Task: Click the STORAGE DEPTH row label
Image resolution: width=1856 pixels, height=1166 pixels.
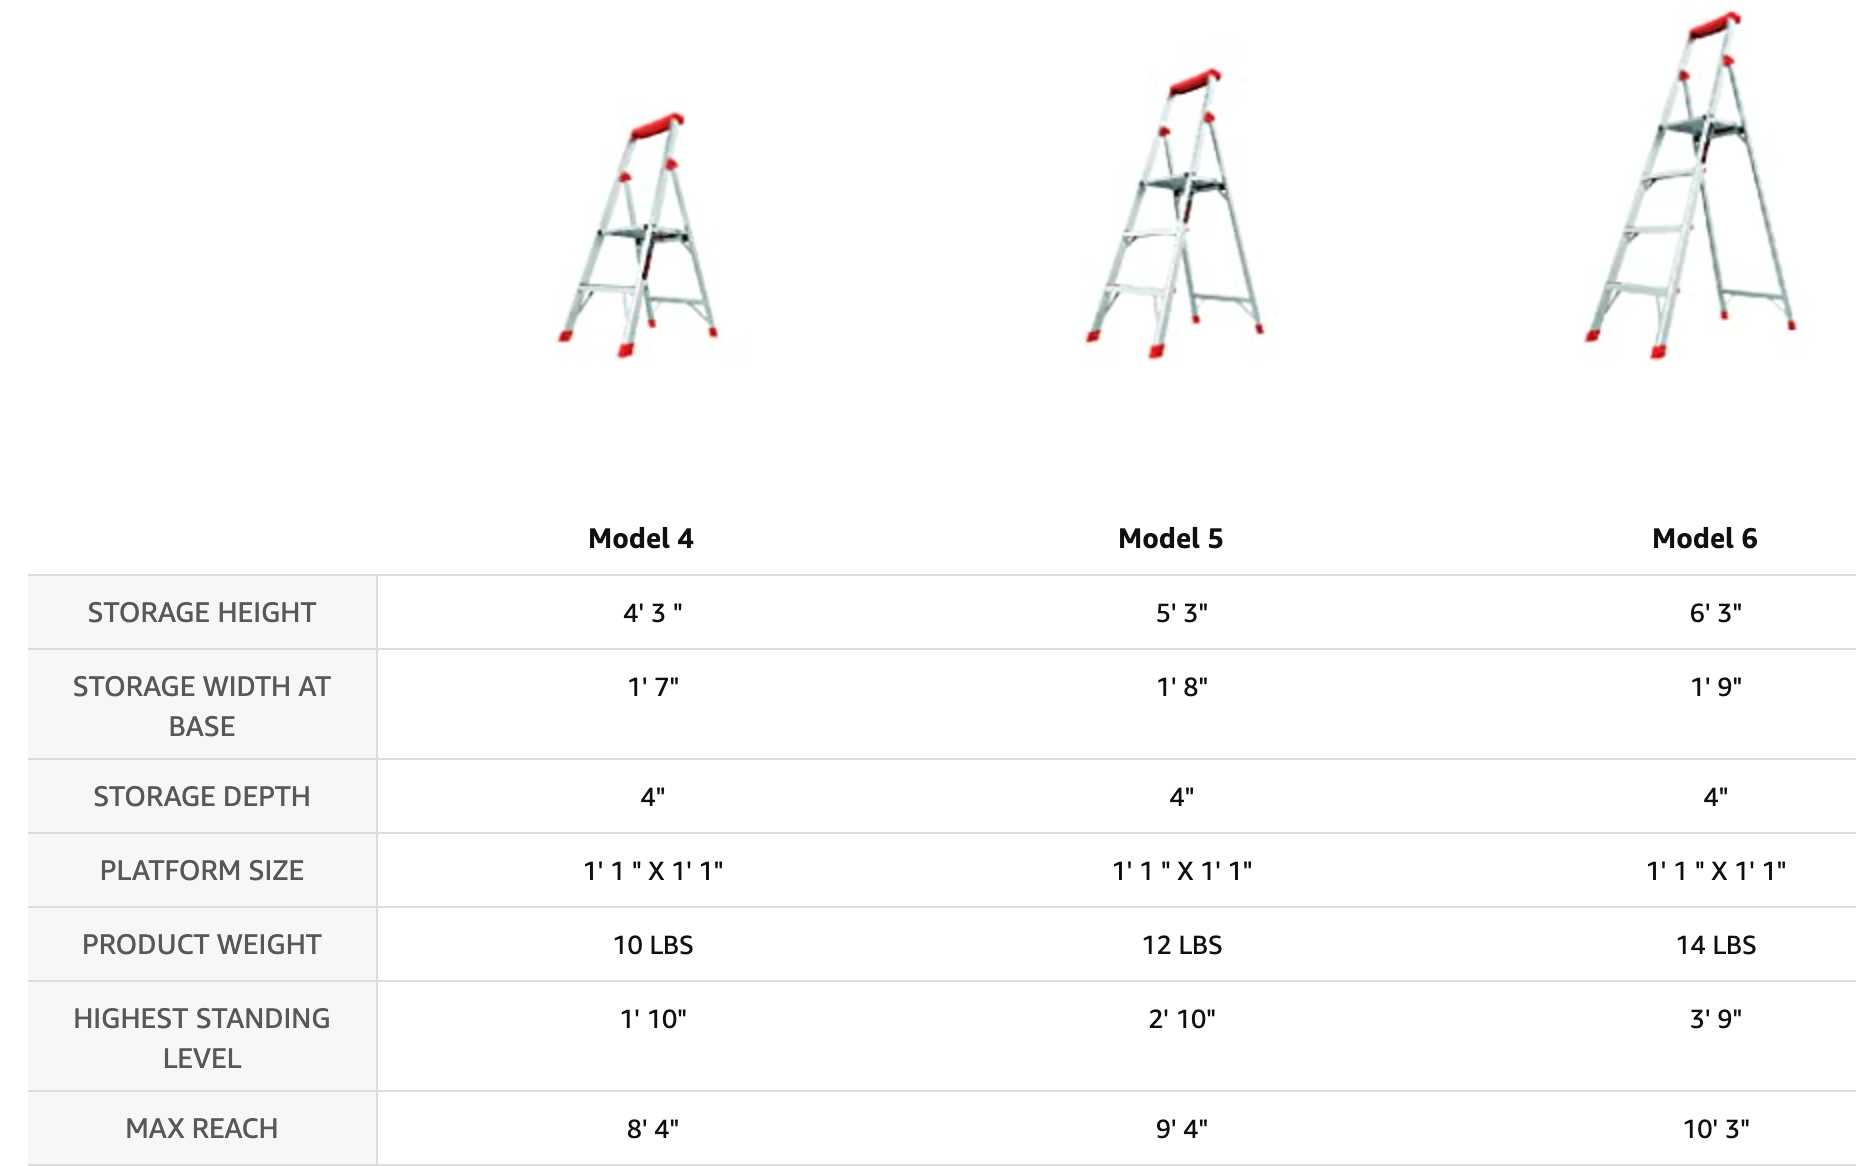Action: pyautogui.click(x=202, y=796)
